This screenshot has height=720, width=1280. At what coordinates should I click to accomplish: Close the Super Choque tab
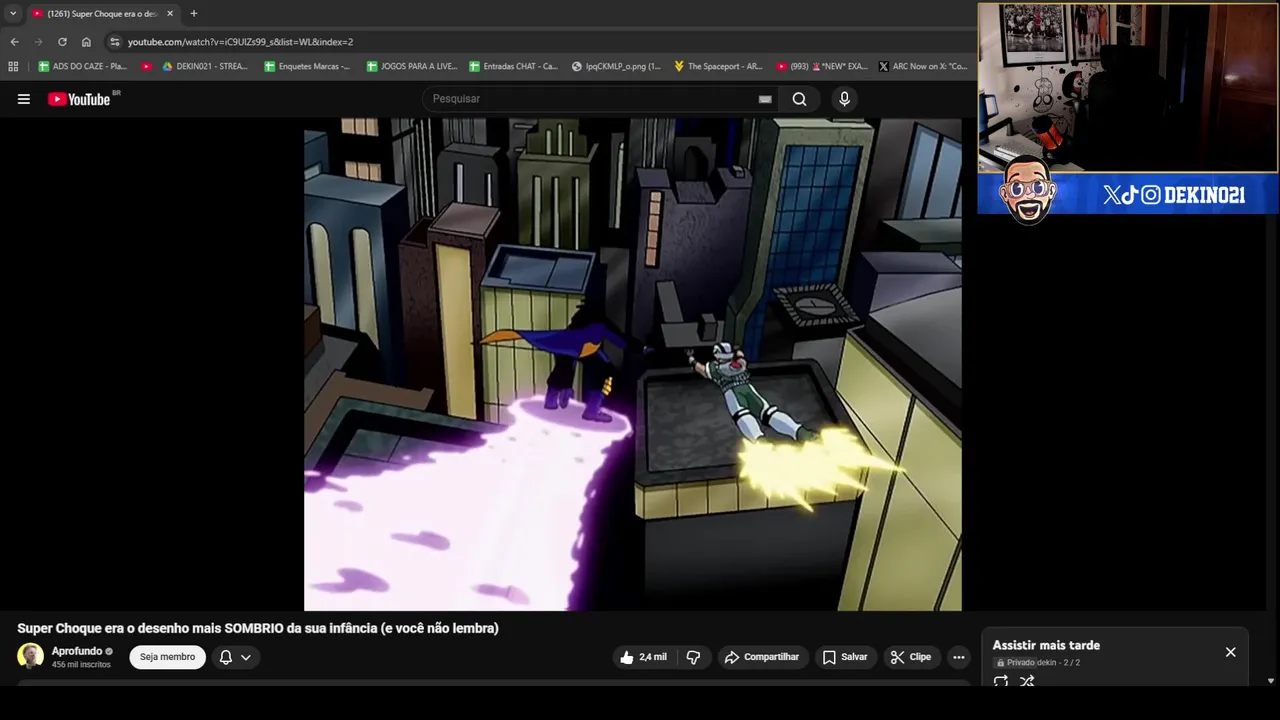(x=170, y=14)
